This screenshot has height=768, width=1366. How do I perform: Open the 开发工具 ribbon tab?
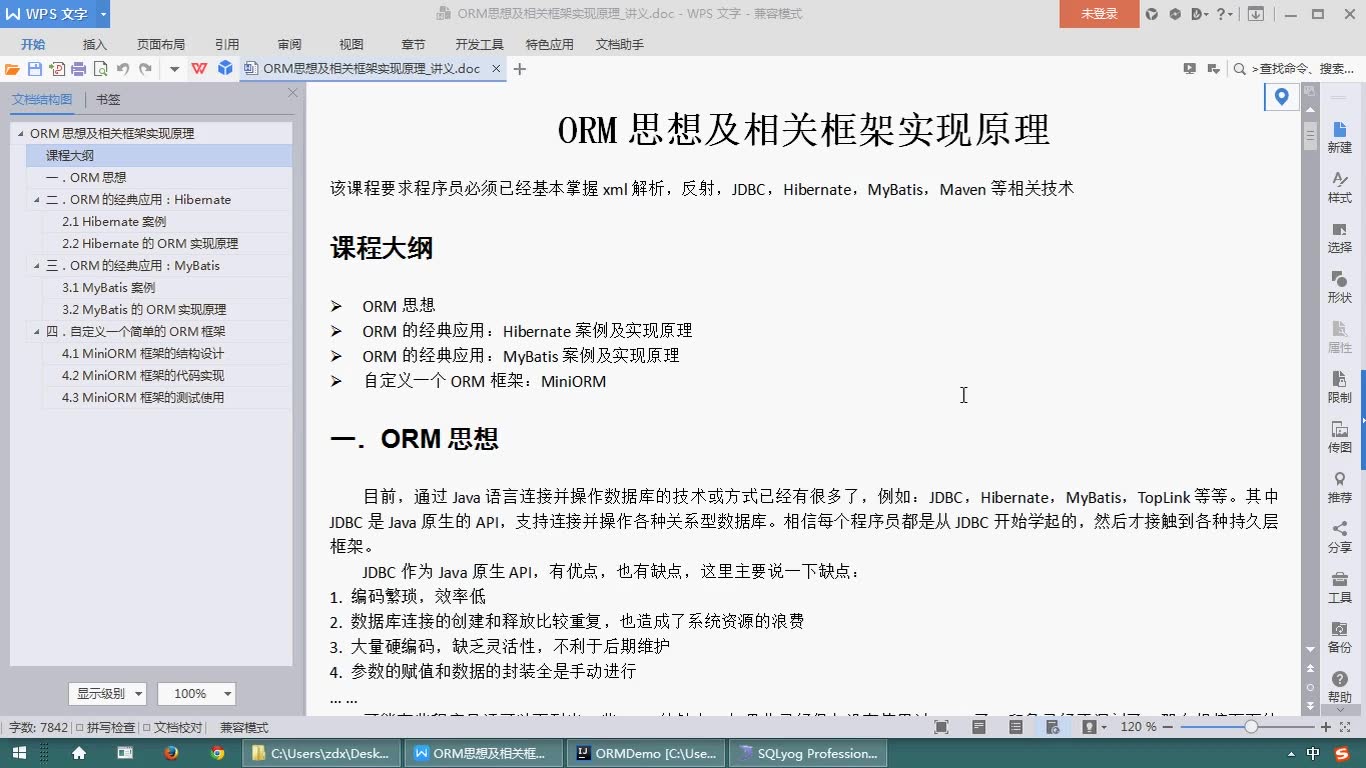point(479,45)
